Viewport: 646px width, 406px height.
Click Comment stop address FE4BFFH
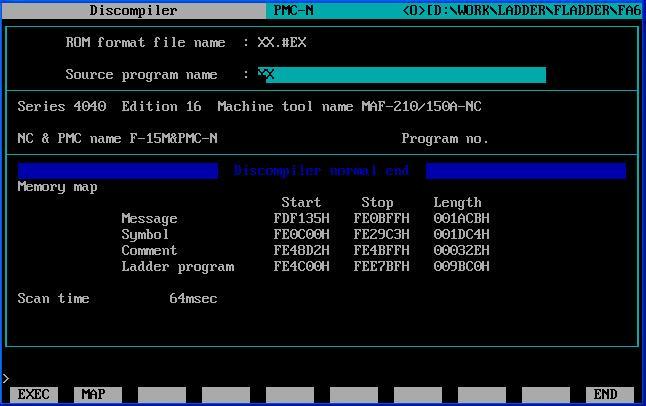tap(382, 250)
